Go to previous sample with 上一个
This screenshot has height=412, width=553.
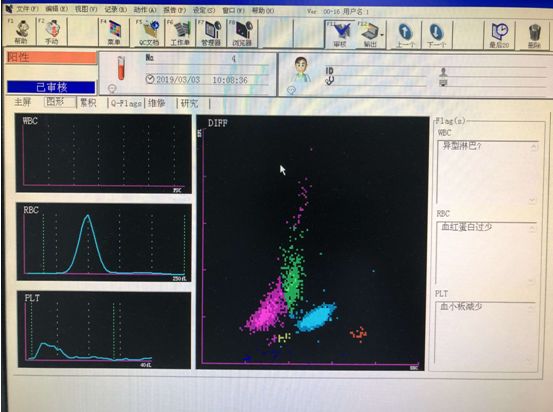click(x=406, y=35)
